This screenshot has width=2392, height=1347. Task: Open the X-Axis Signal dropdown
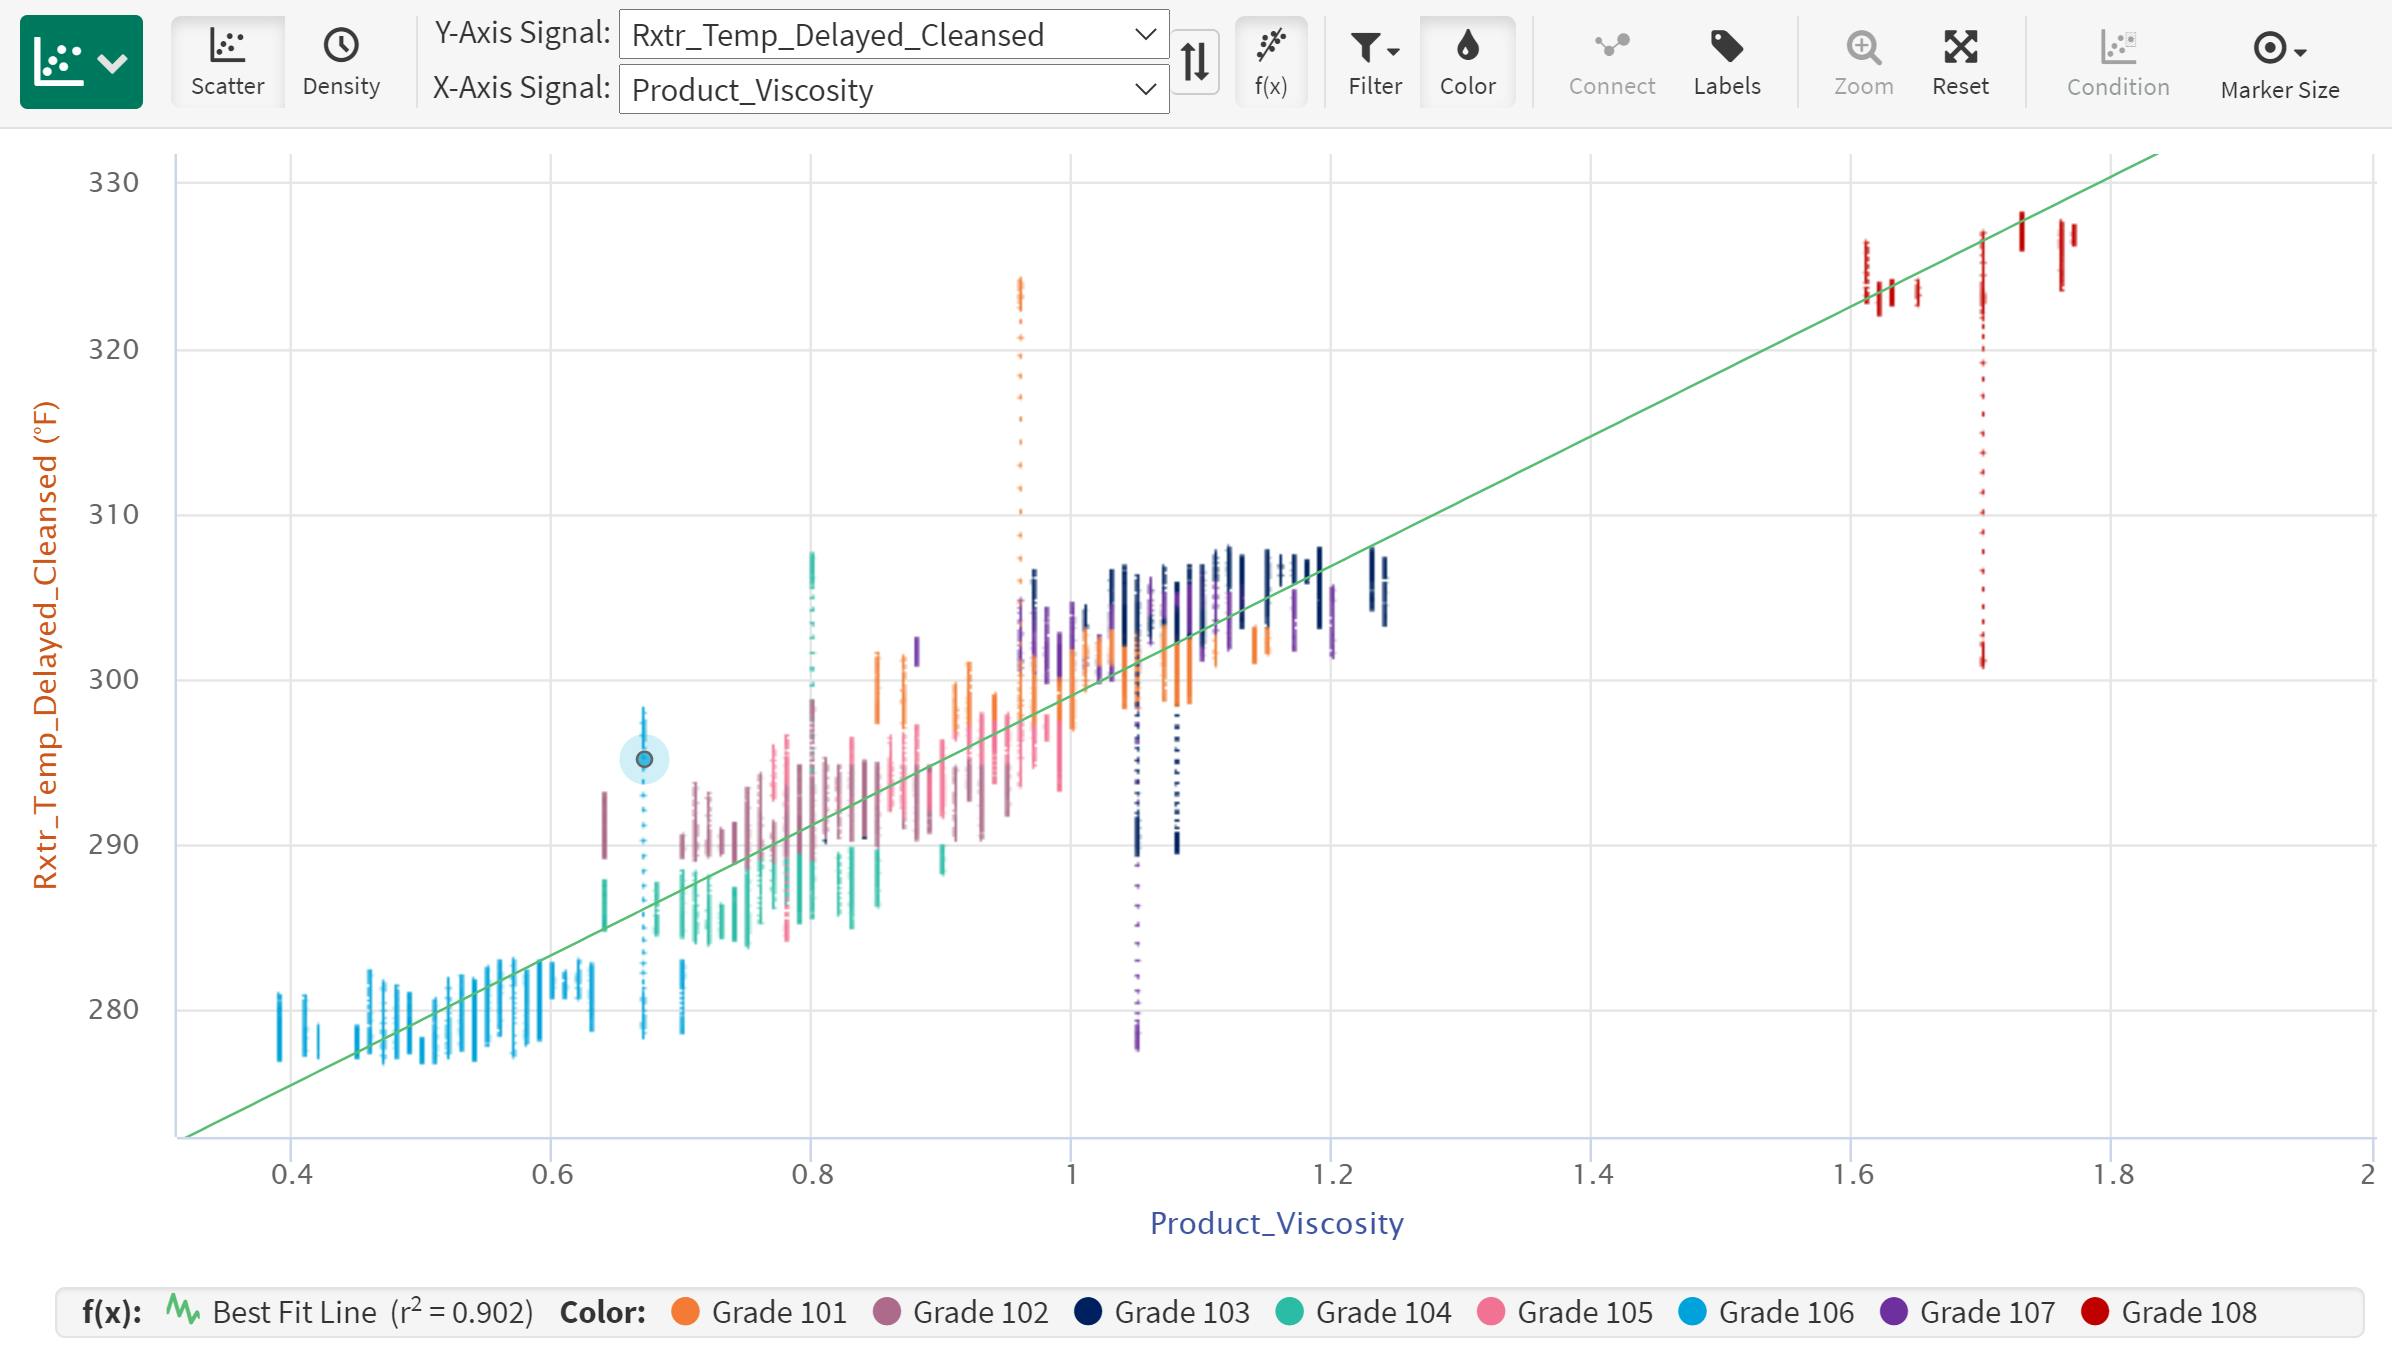pos(891,90)
